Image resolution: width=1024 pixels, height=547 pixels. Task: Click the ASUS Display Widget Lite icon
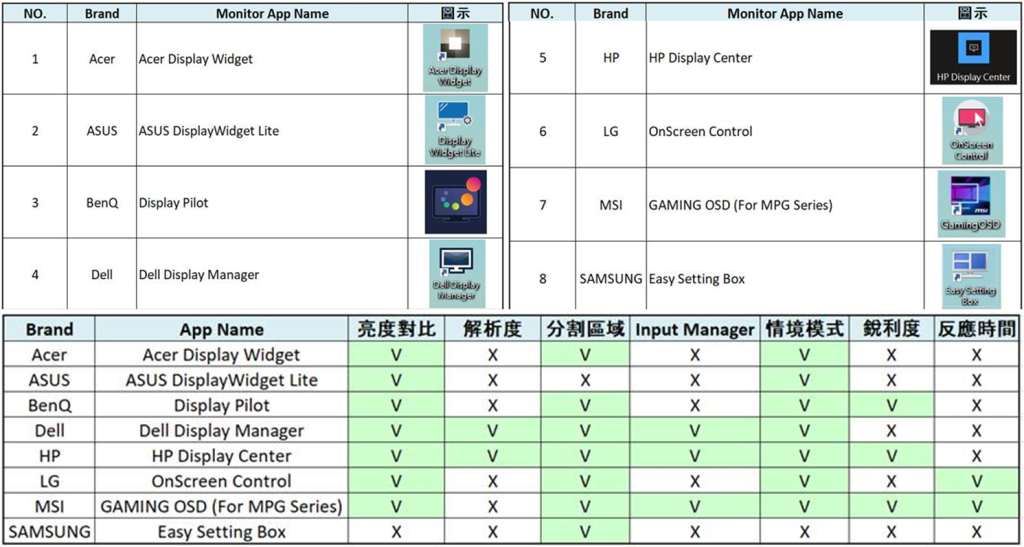coord(455,128)
